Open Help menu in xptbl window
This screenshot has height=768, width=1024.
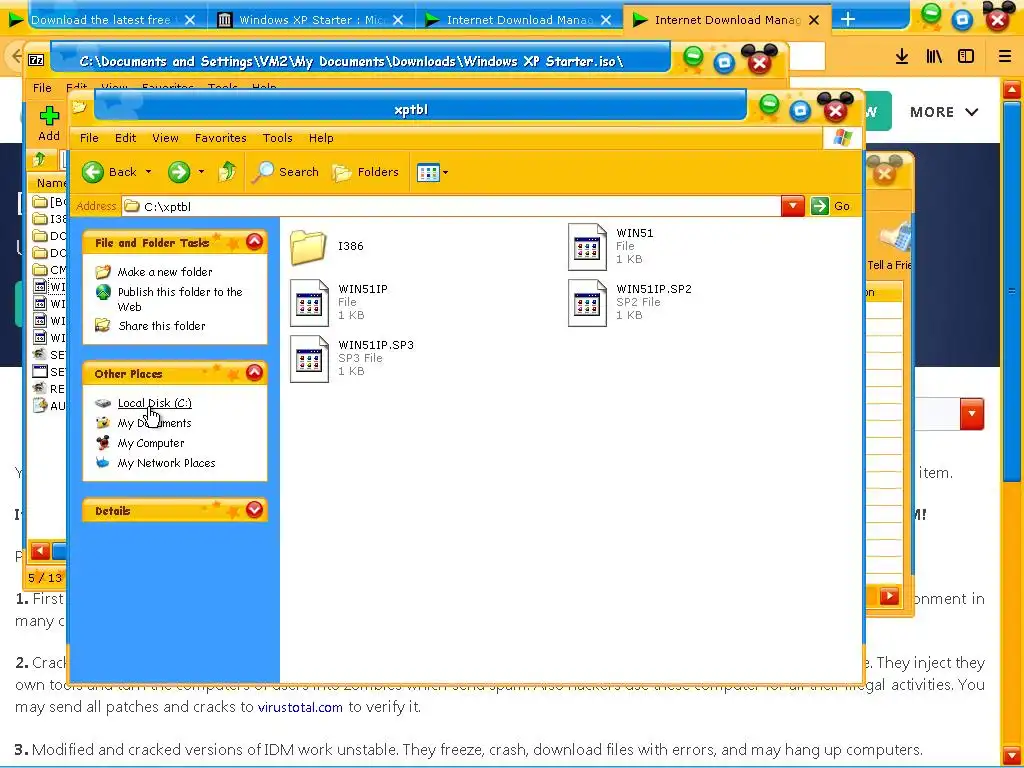321,138
